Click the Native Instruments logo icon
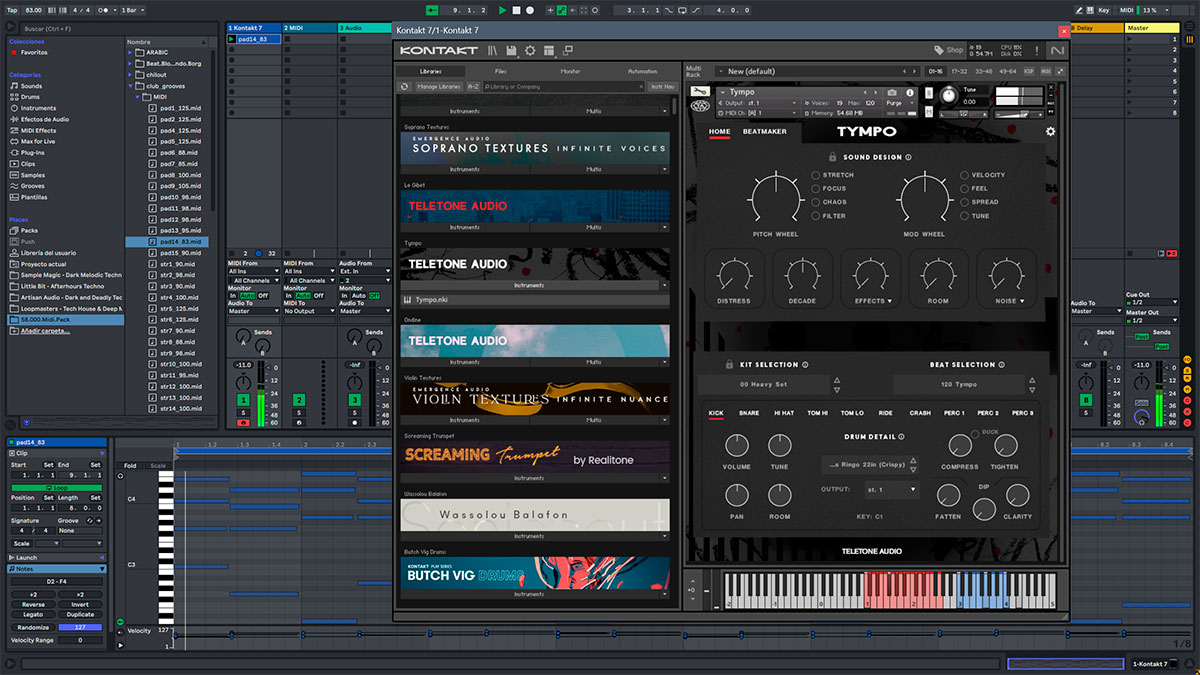Viewport: 1200px width, 675px height. (x=1057, y=51)
